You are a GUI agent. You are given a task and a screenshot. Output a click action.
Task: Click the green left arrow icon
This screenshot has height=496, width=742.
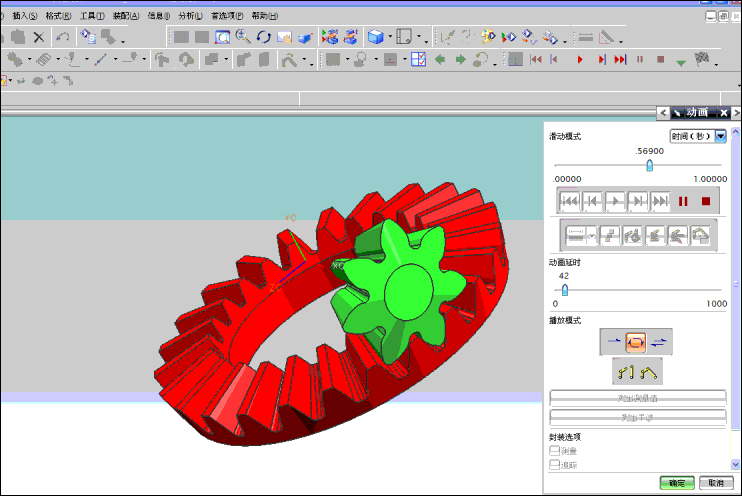click(440, 59)
